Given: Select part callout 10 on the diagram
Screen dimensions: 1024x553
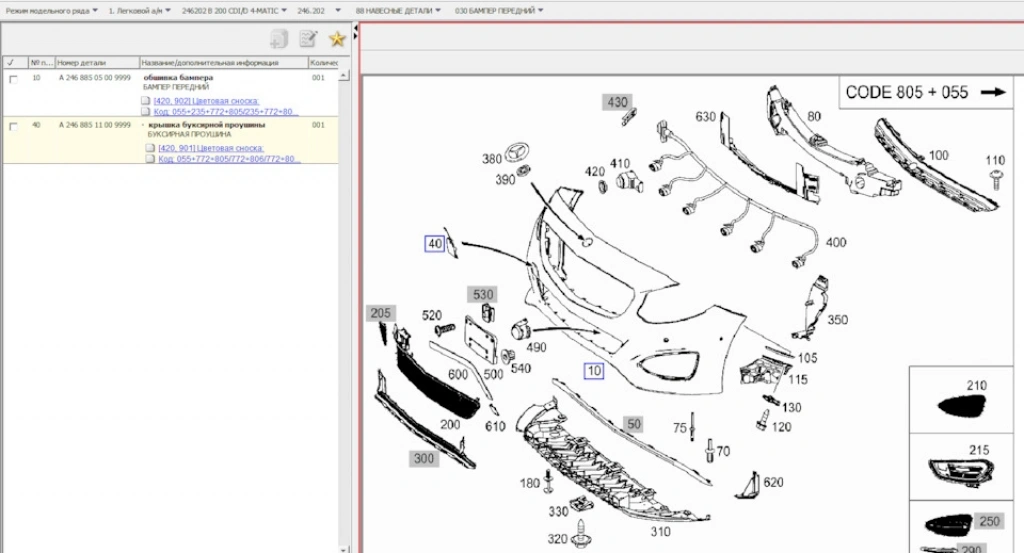Looking at the screenshot, I should coord(595,371).
